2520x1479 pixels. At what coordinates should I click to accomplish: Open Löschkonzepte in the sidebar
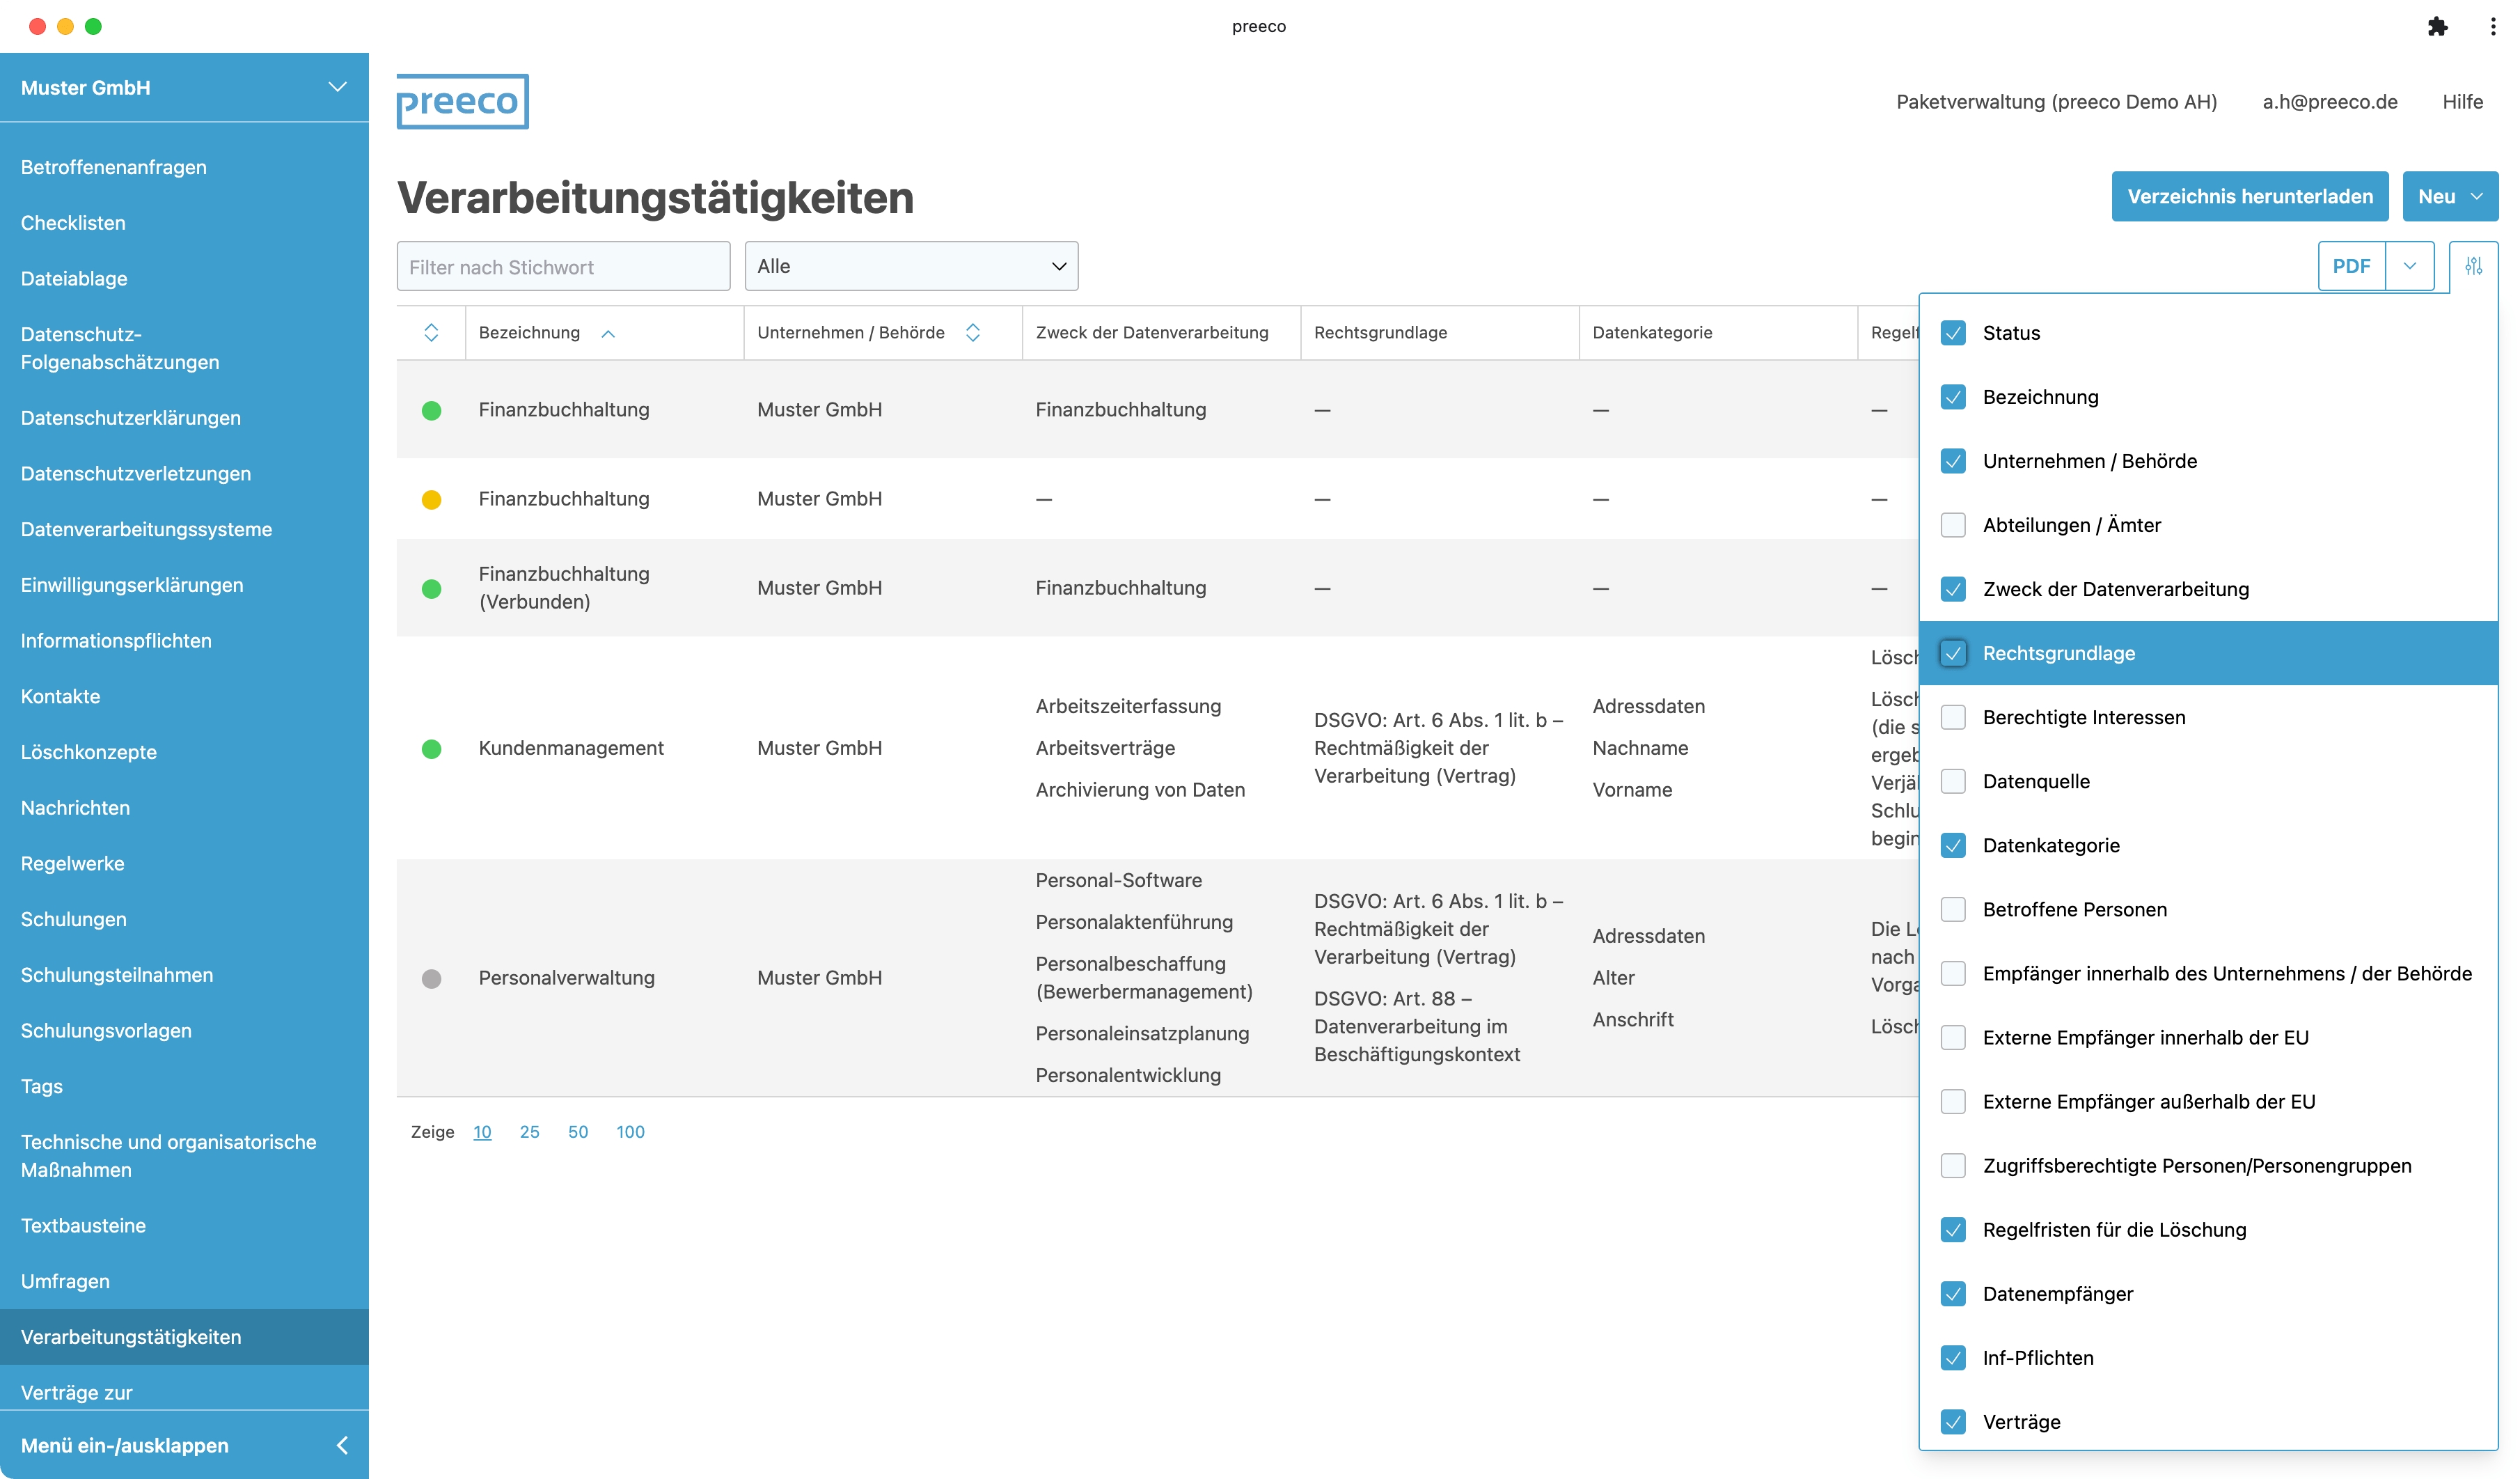coord(89,752)
